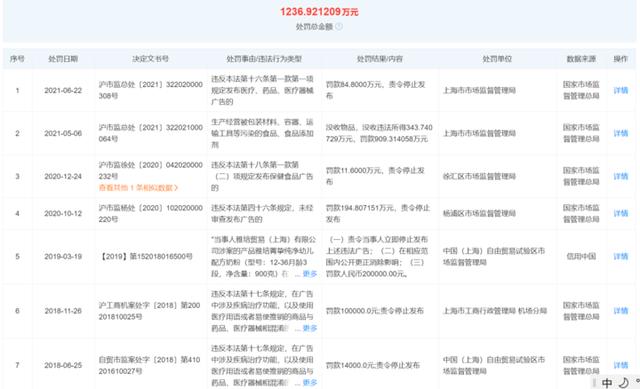Click the date cell 2018-11-26
The height and width of the screenshot is (389, 640).
click(63, 311)
